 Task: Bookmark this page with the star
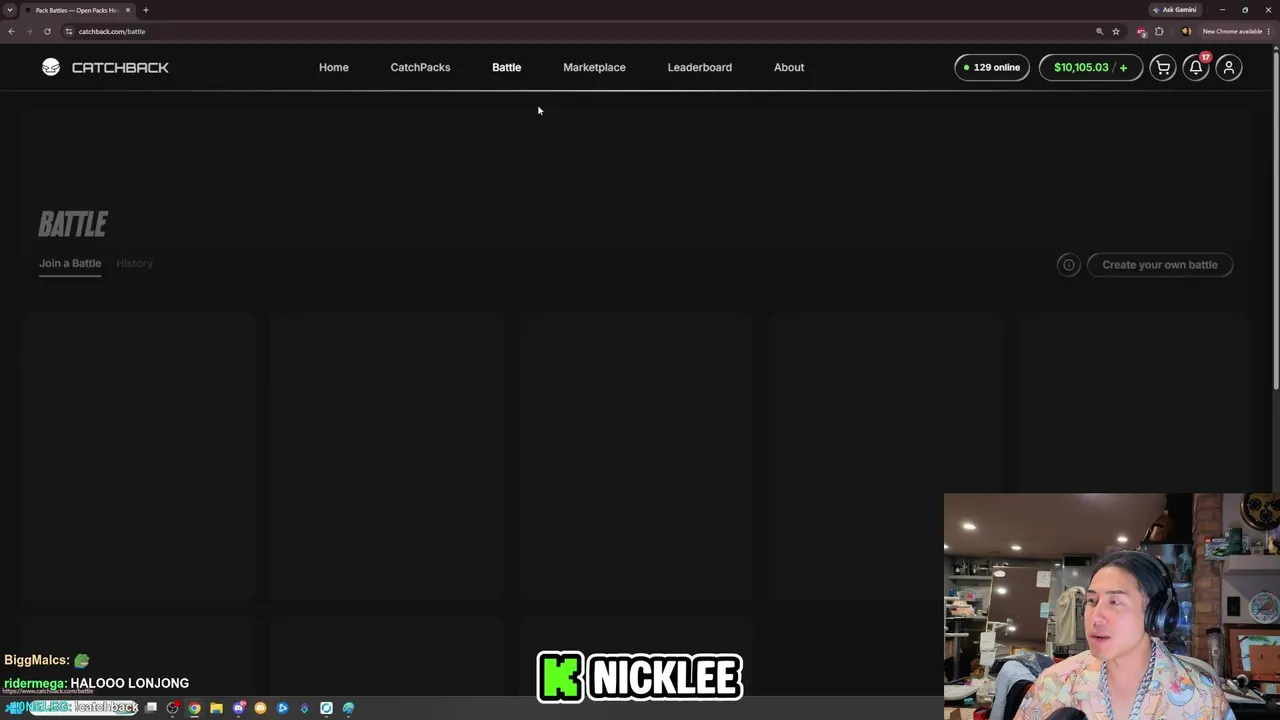(x=1116, y=31)
